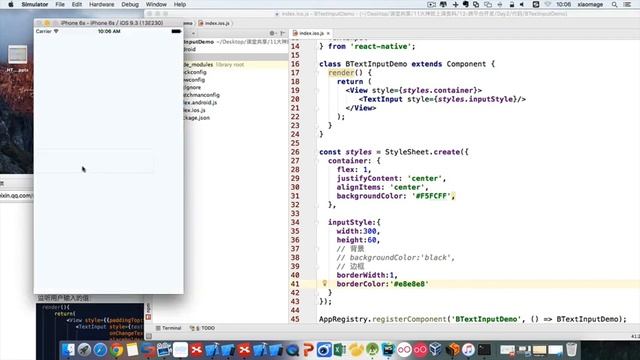Open VirtualBox from the Dock
640x360 pixels.
436,350
